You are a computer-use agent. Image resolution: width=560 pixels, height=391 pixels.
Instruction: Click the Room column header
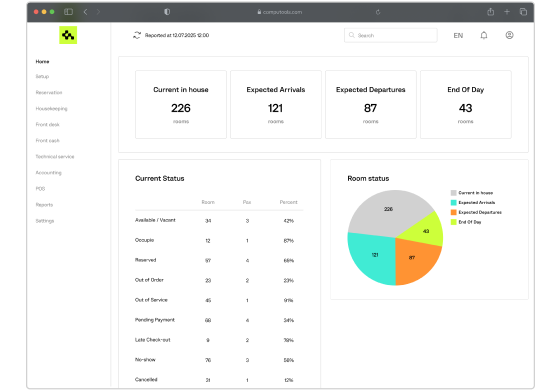click(208, 202)
